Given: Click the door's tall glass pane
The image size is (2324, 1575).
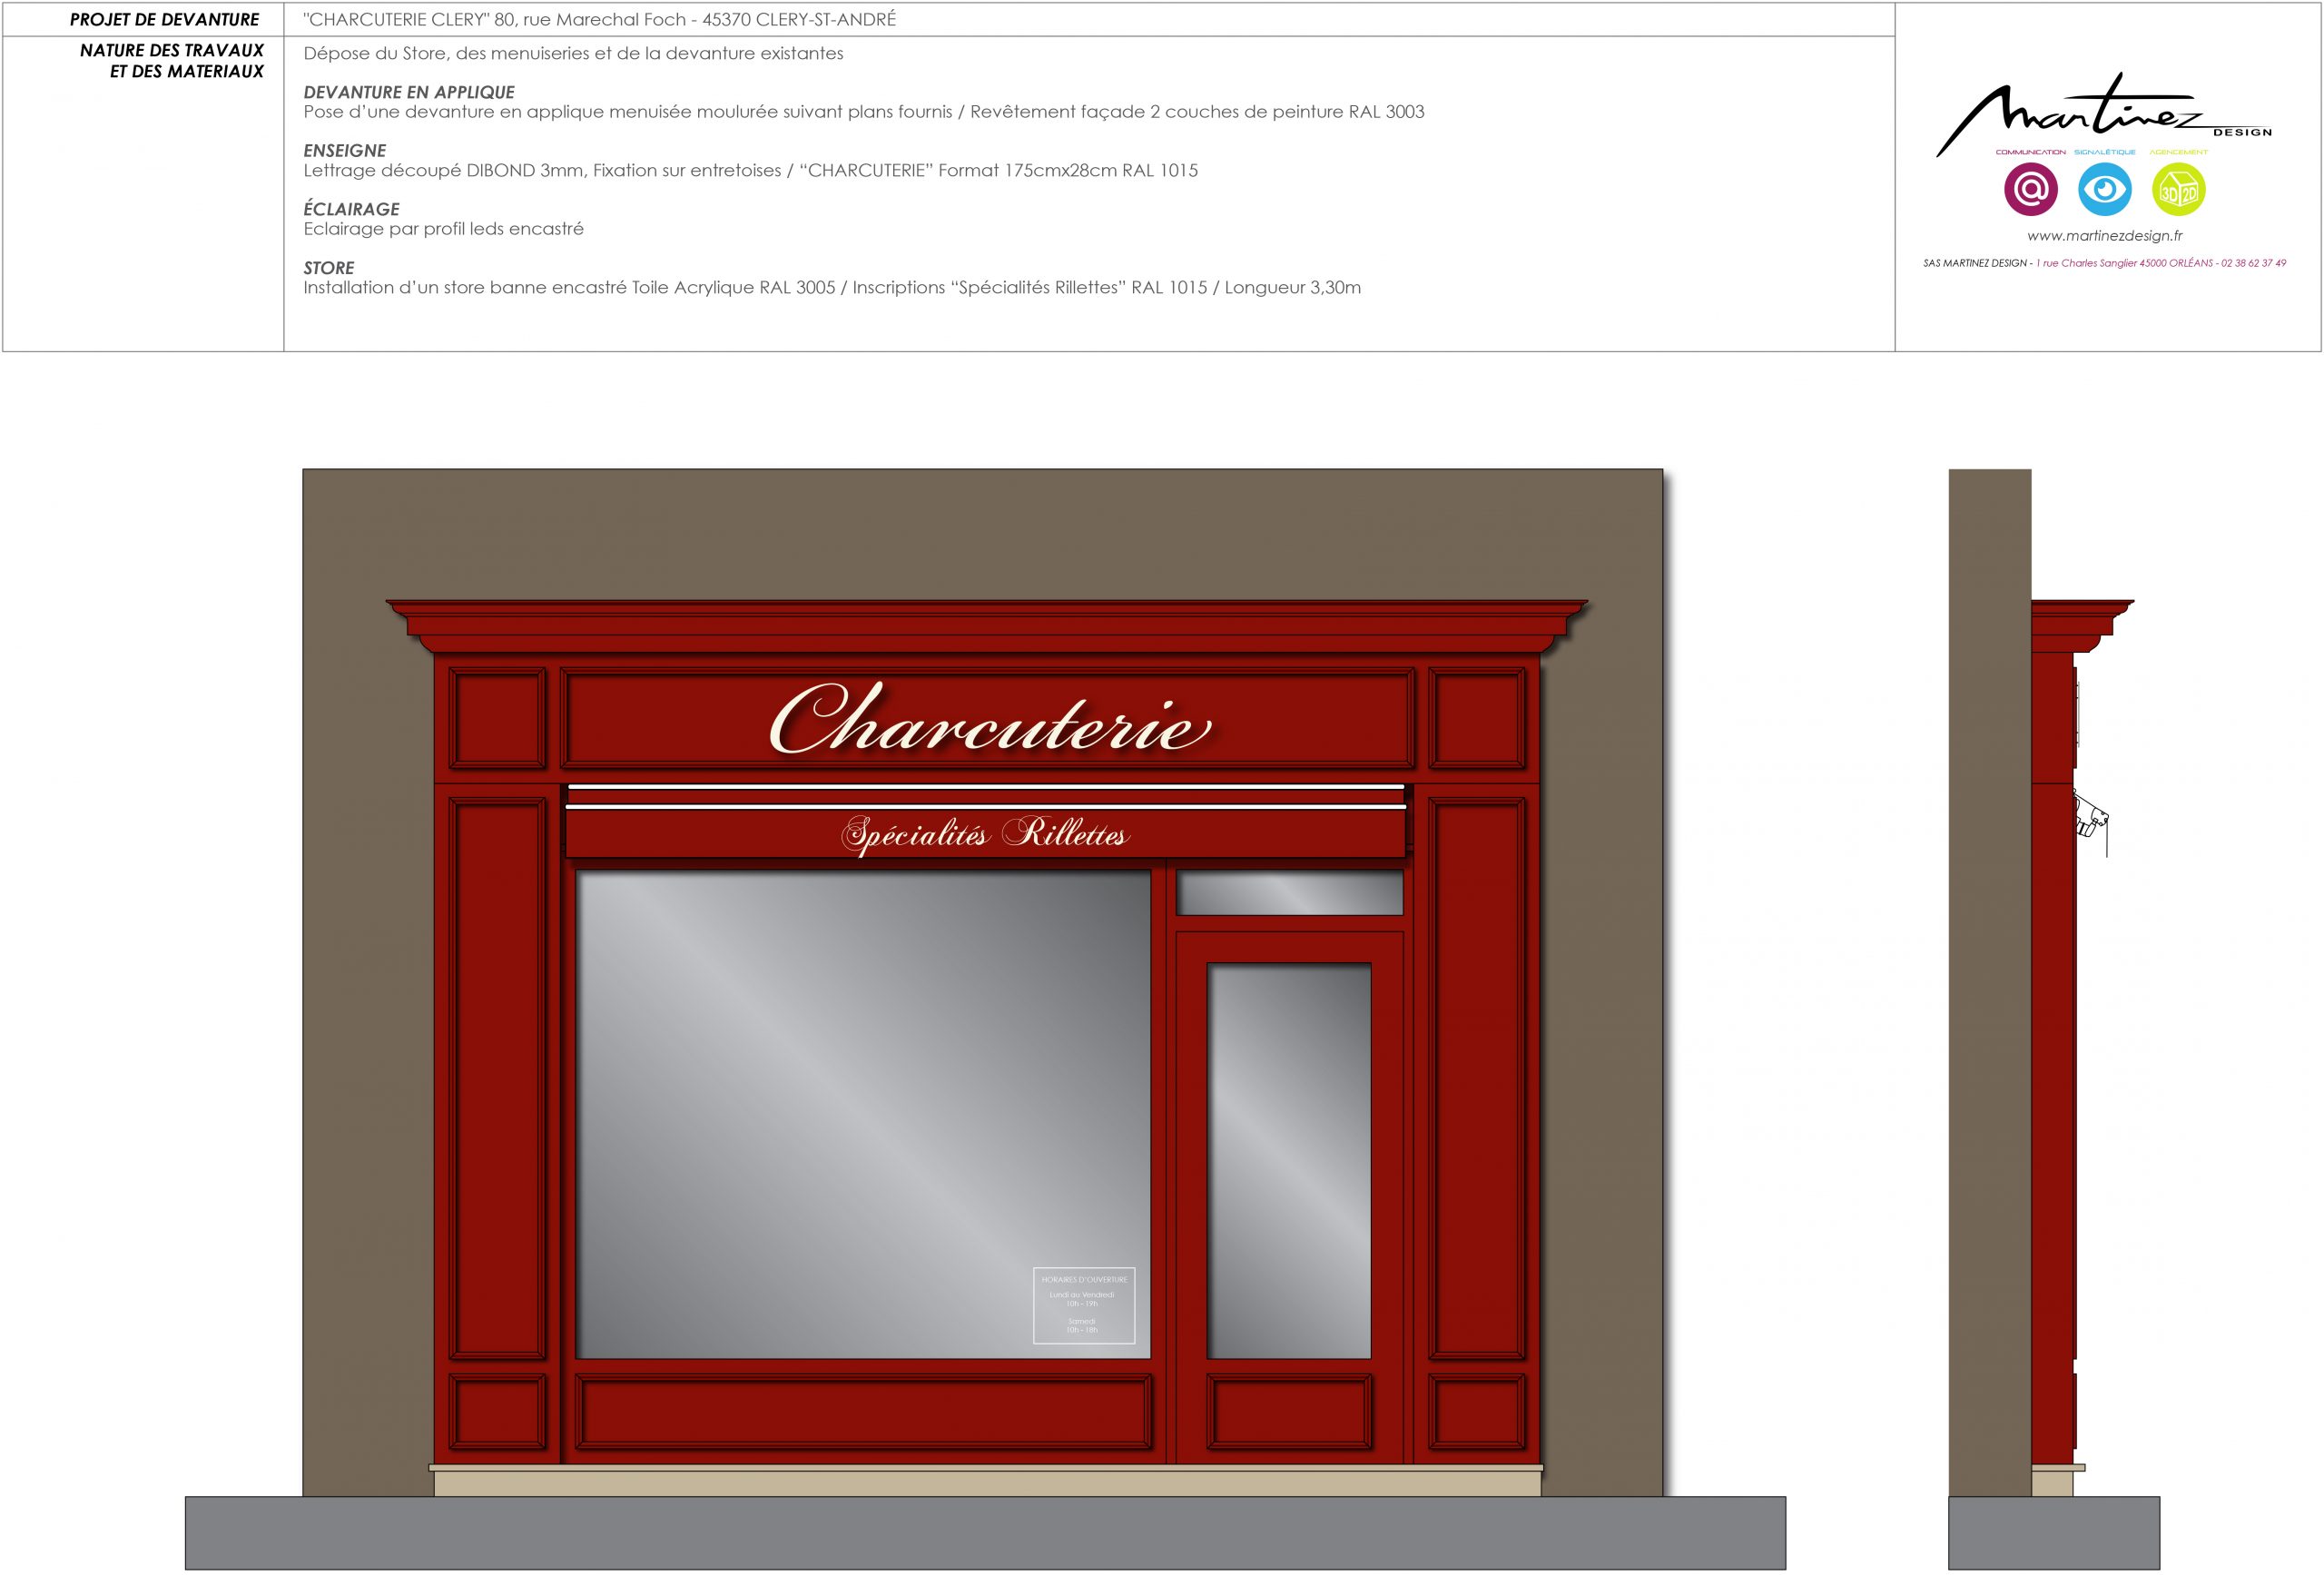Looking at the screenshot, I should 1288,1160.
